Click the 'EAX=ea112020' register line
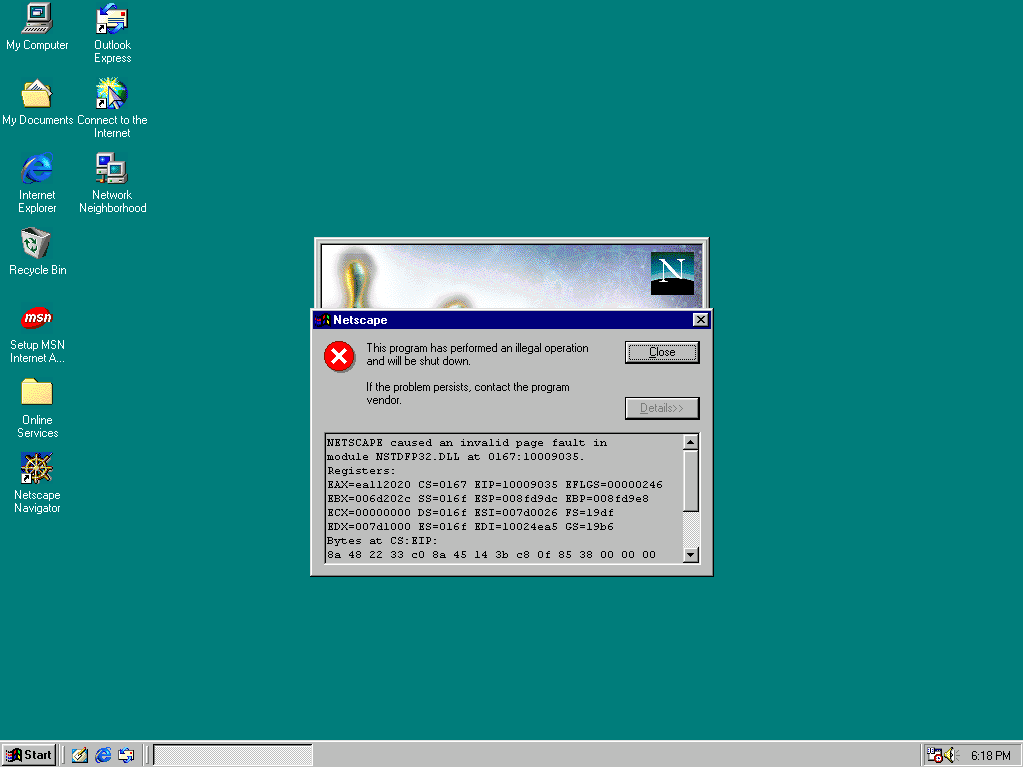Viewport: 1023px width, 767px height. click(495, 485)
